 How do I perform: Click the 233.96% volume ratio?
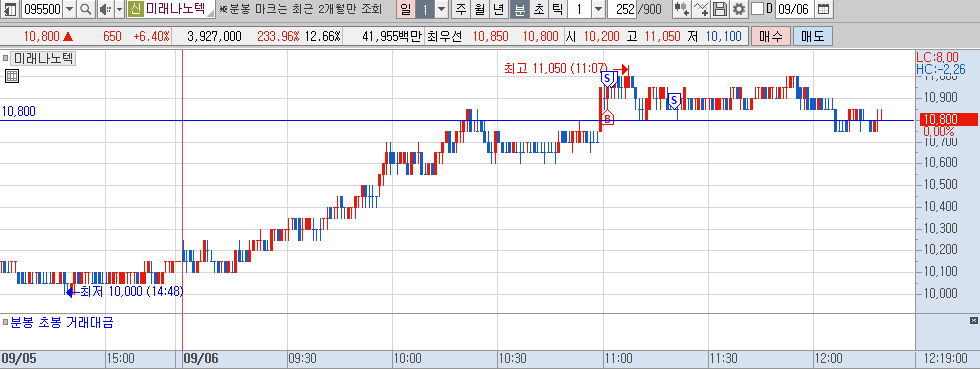tap(279, 36)
